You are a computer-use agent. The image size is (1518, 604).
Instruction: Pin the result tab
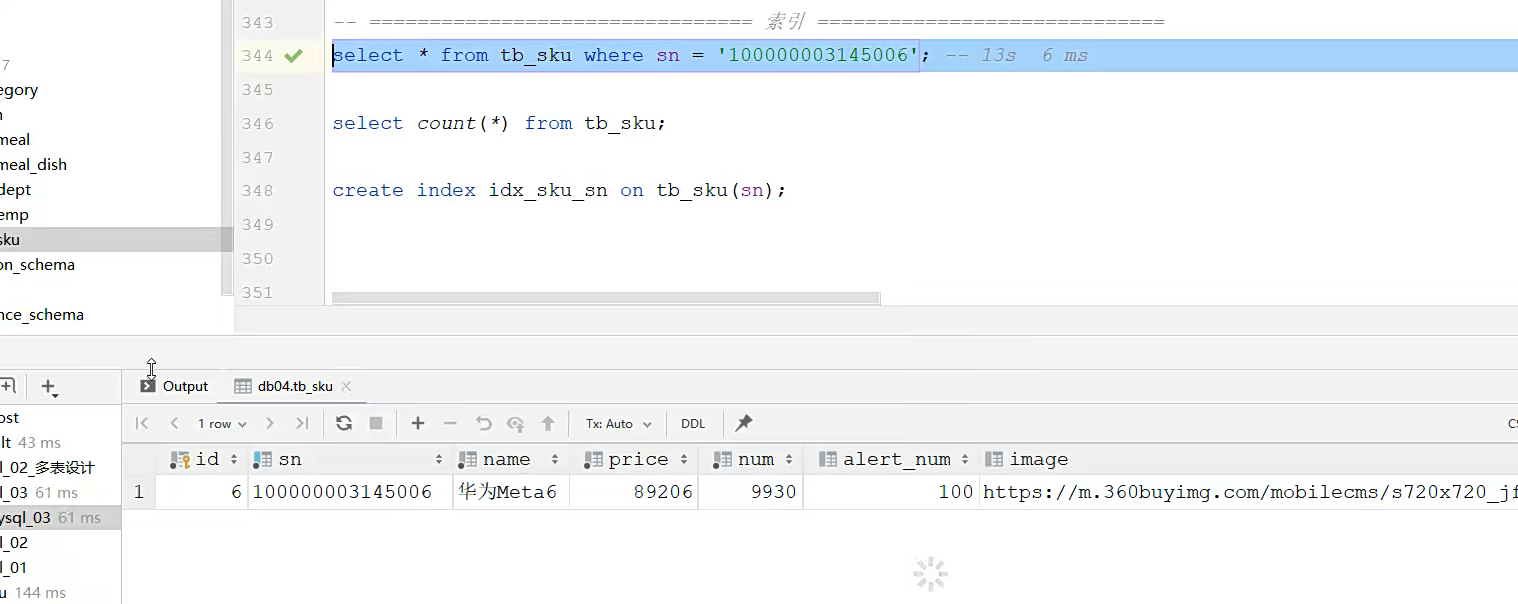pyautogui.click(x=743, y=424)
